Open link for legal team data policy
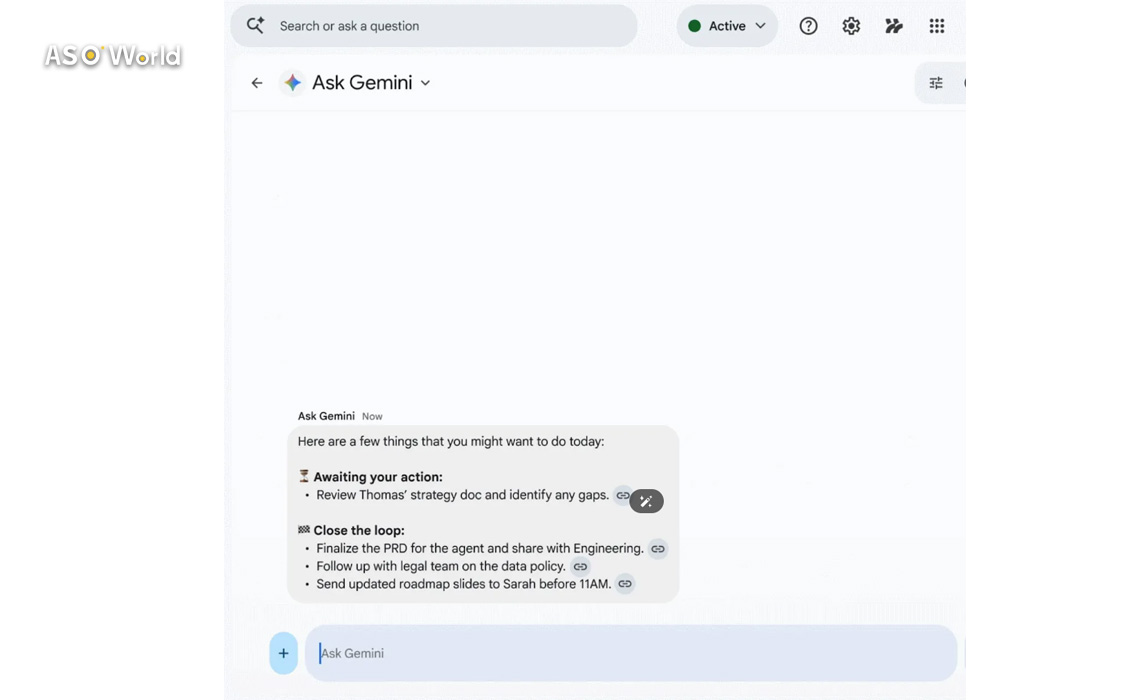Viewport: 1140px width, 700px height. click(580, 566)
